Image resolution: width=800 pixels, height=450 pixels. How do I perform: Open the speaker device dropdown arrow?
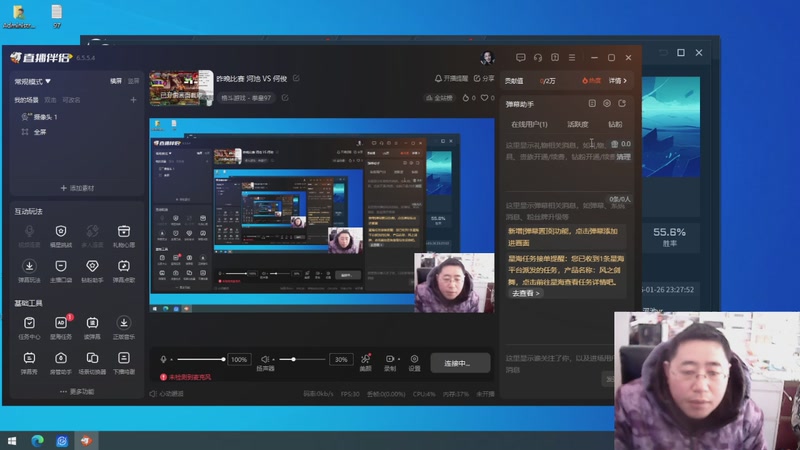[x=273, y=360]
